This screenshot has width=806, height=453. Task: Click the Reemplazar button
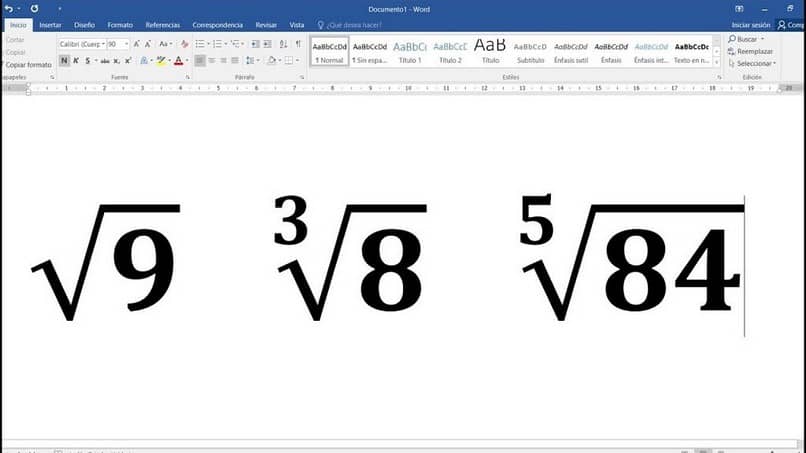pyautogui.click(x=751, y=51)
